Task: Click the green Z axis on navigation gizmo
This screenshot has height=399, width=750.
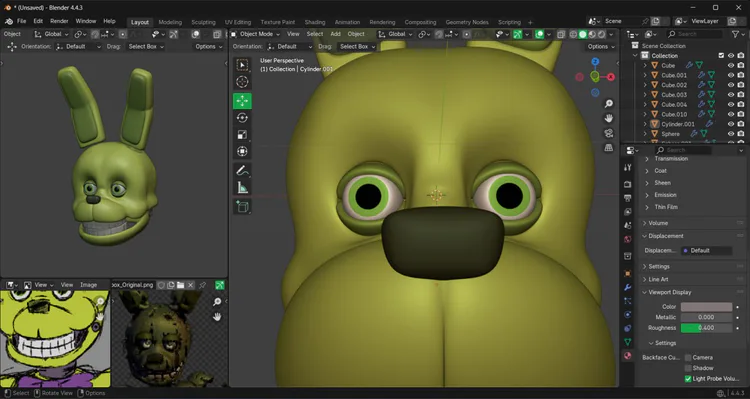Action: pos(595,77)
